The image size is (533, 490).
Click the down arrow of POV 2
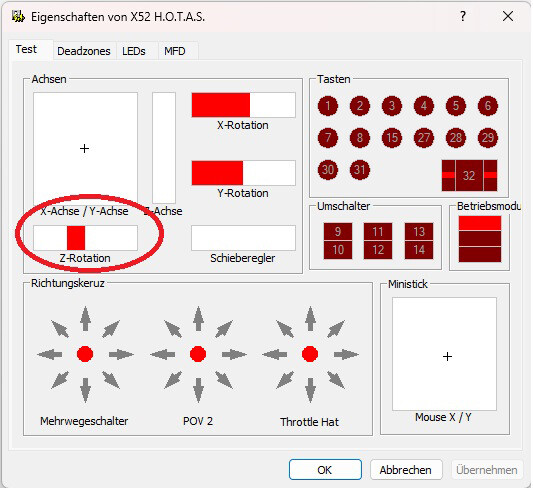(198, 390)
